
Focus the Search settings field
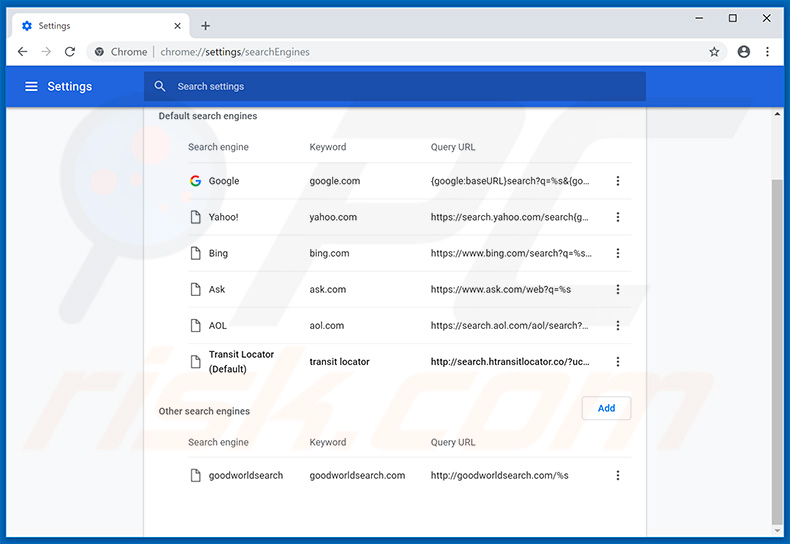point(394,86)
